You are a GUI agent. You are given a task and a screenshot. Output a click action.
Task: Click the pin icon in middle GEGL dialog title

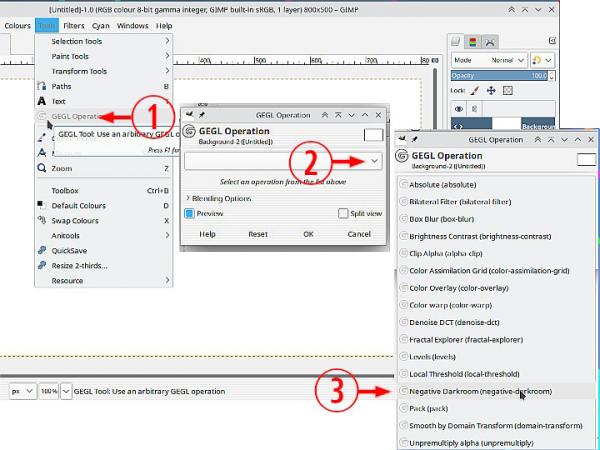click(202, 115)
